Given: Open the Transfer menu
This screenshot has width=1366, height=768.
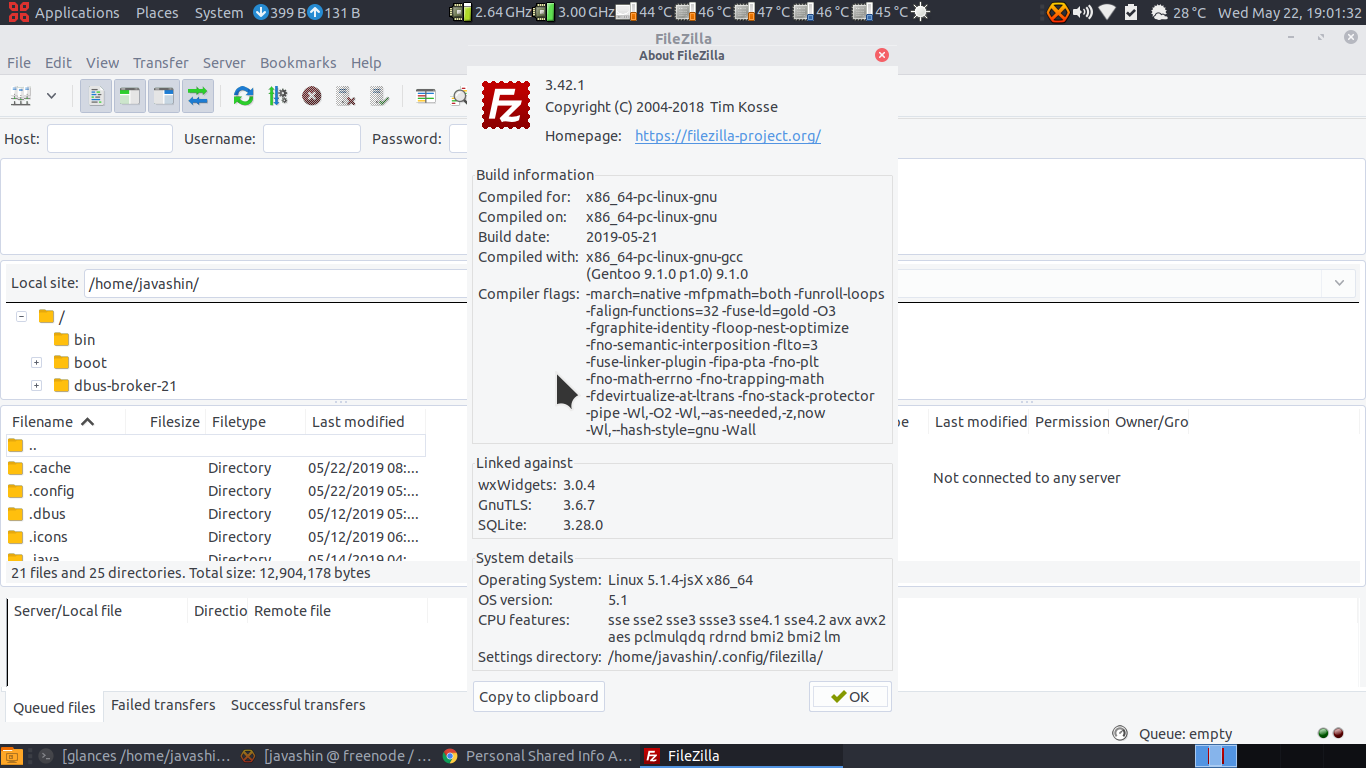Looking at the screenshot, I should pos(161,62).
